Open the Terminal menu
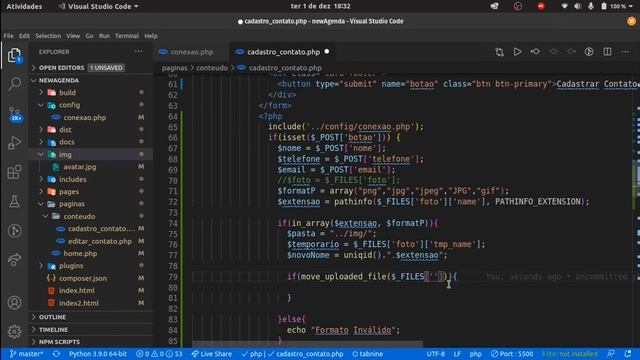The height and width of the screenshot is (360, 640). point(127,36)
